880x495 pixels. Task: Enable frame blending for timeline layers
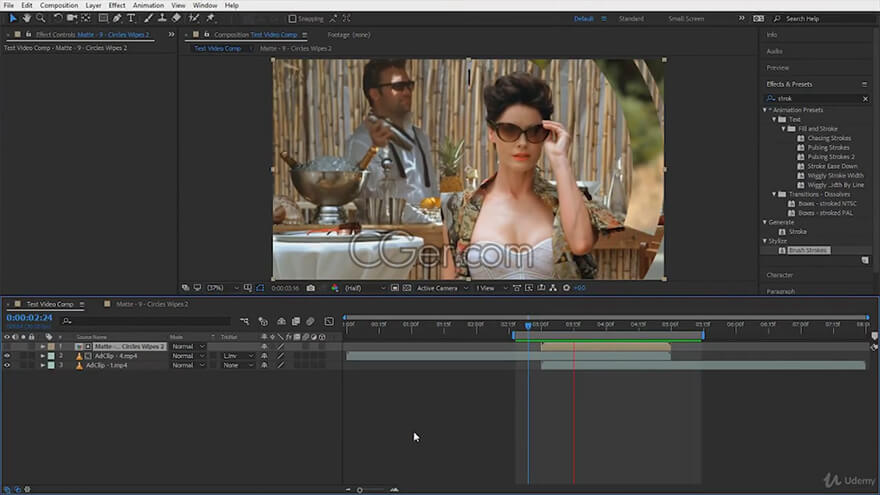296,321
